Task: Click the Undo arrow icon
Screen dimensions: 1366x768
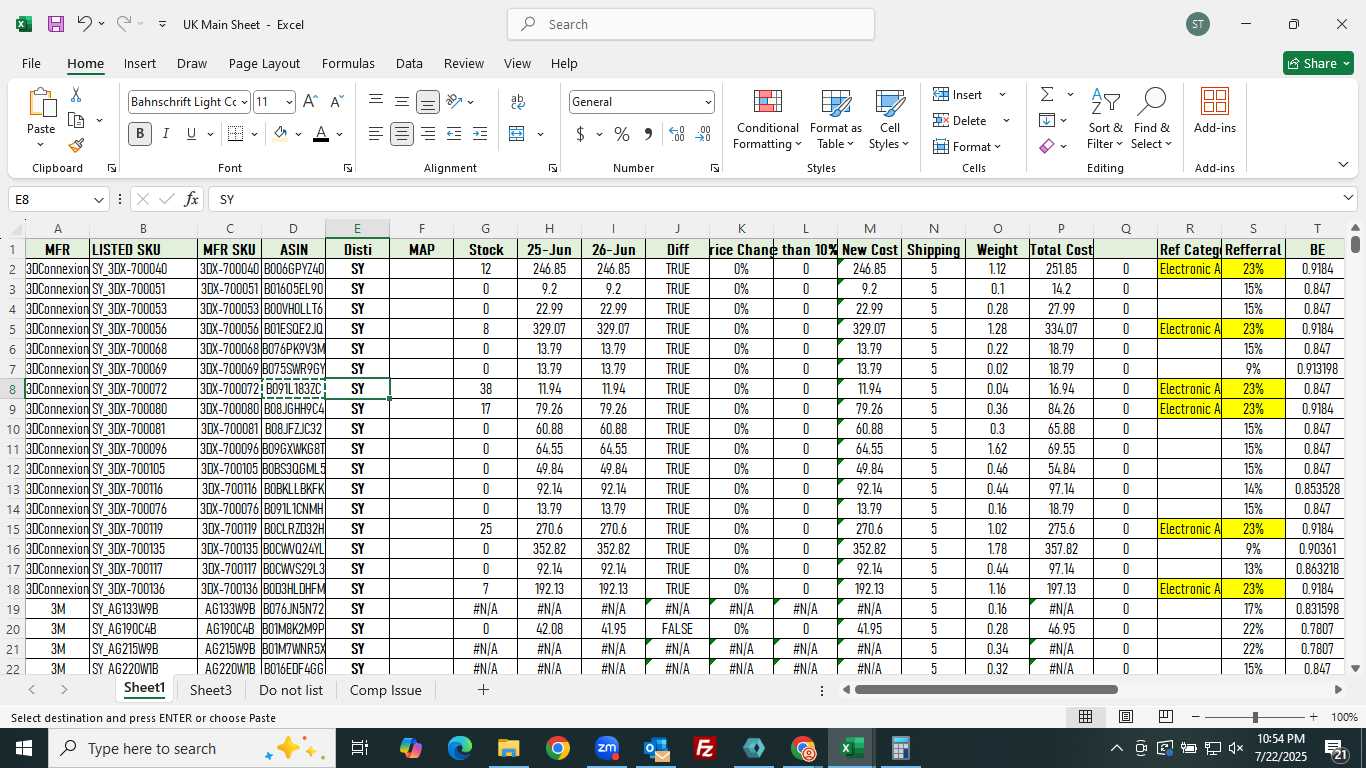Action: (85, 24)
